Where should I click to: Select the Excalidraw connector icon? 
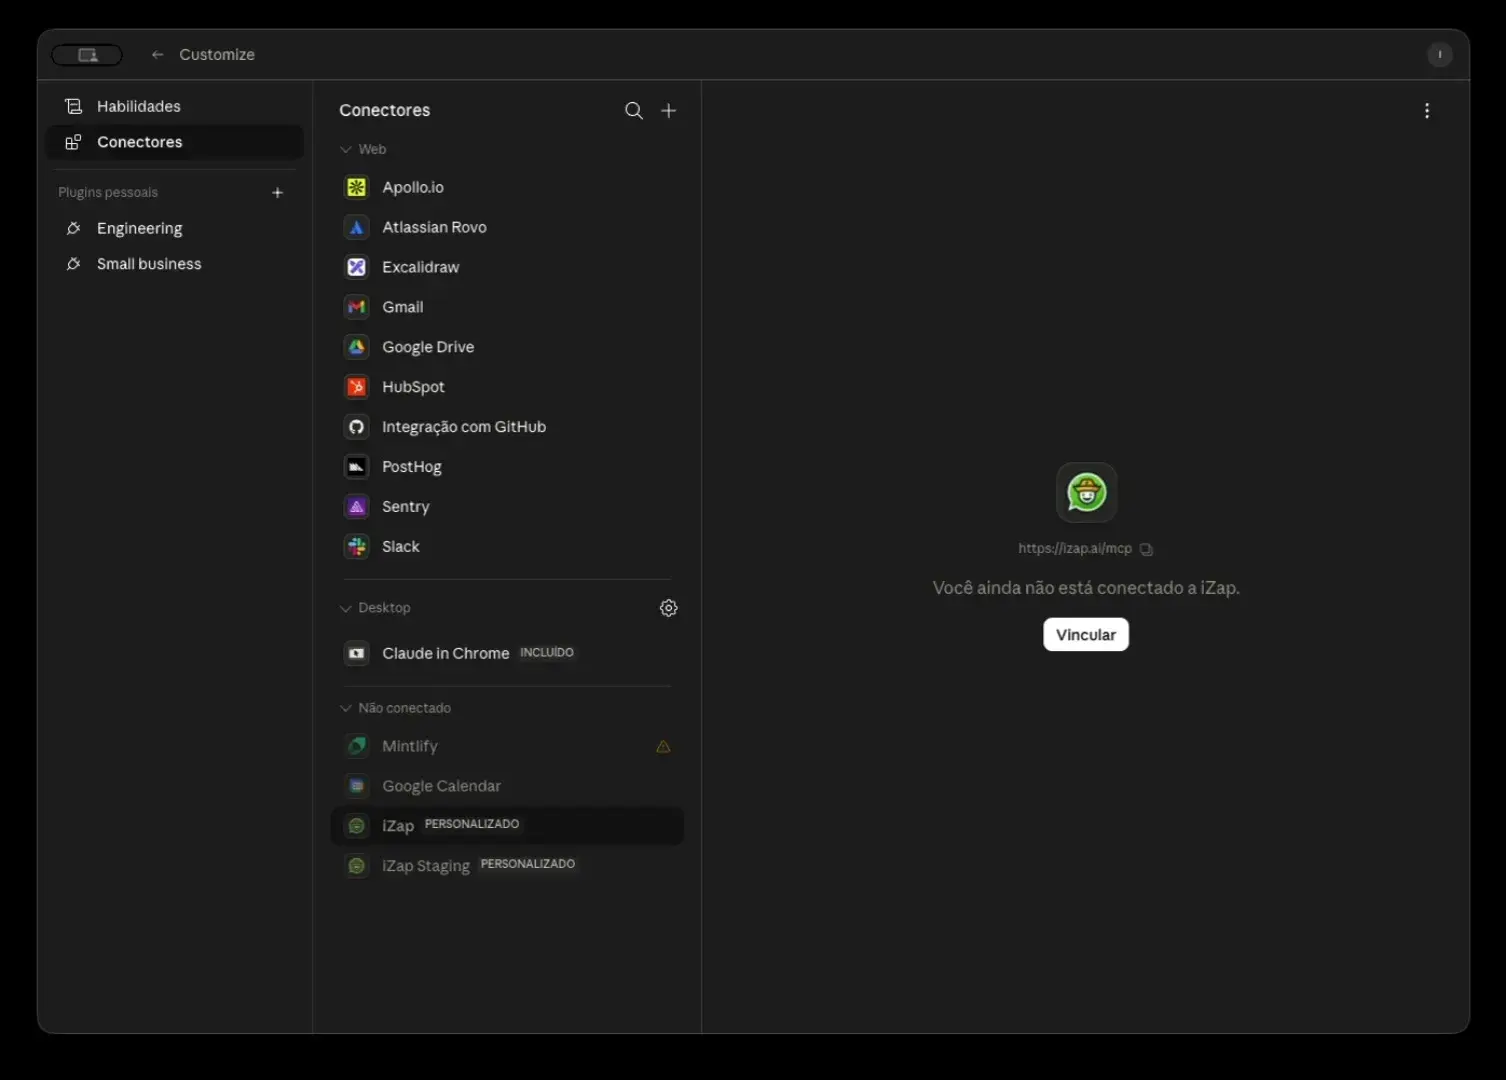[x=357, y=267]
